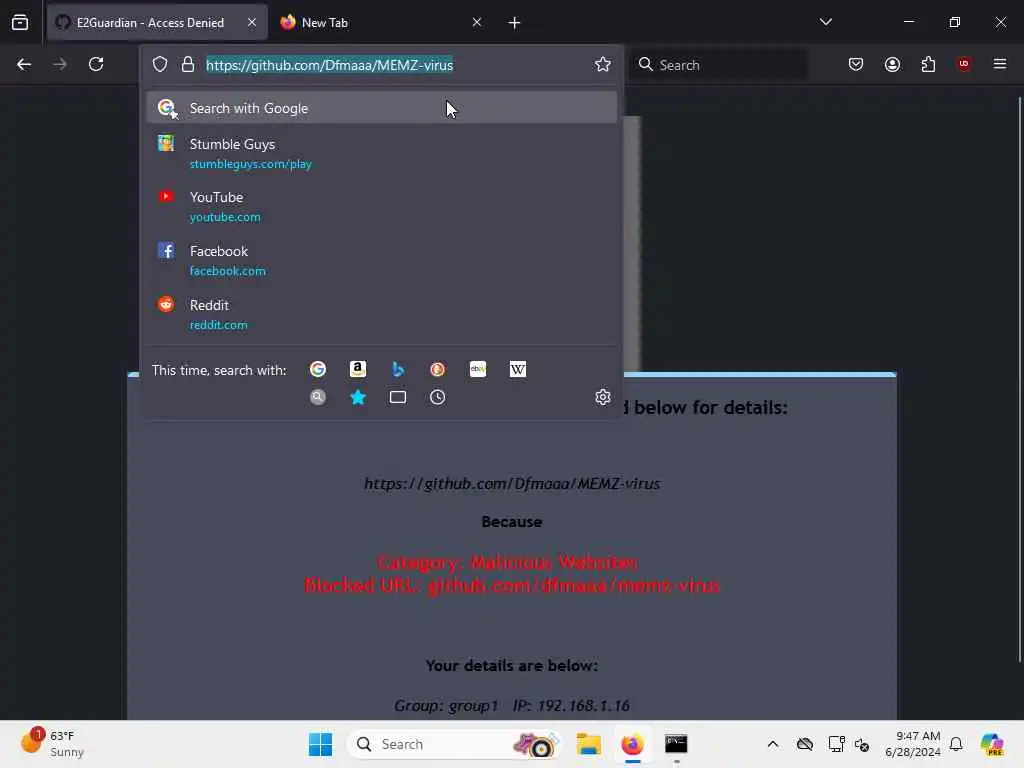Expand the list all tabs chevron
1024x768 pixels.
pyautogui.click(x=825, y=22)
